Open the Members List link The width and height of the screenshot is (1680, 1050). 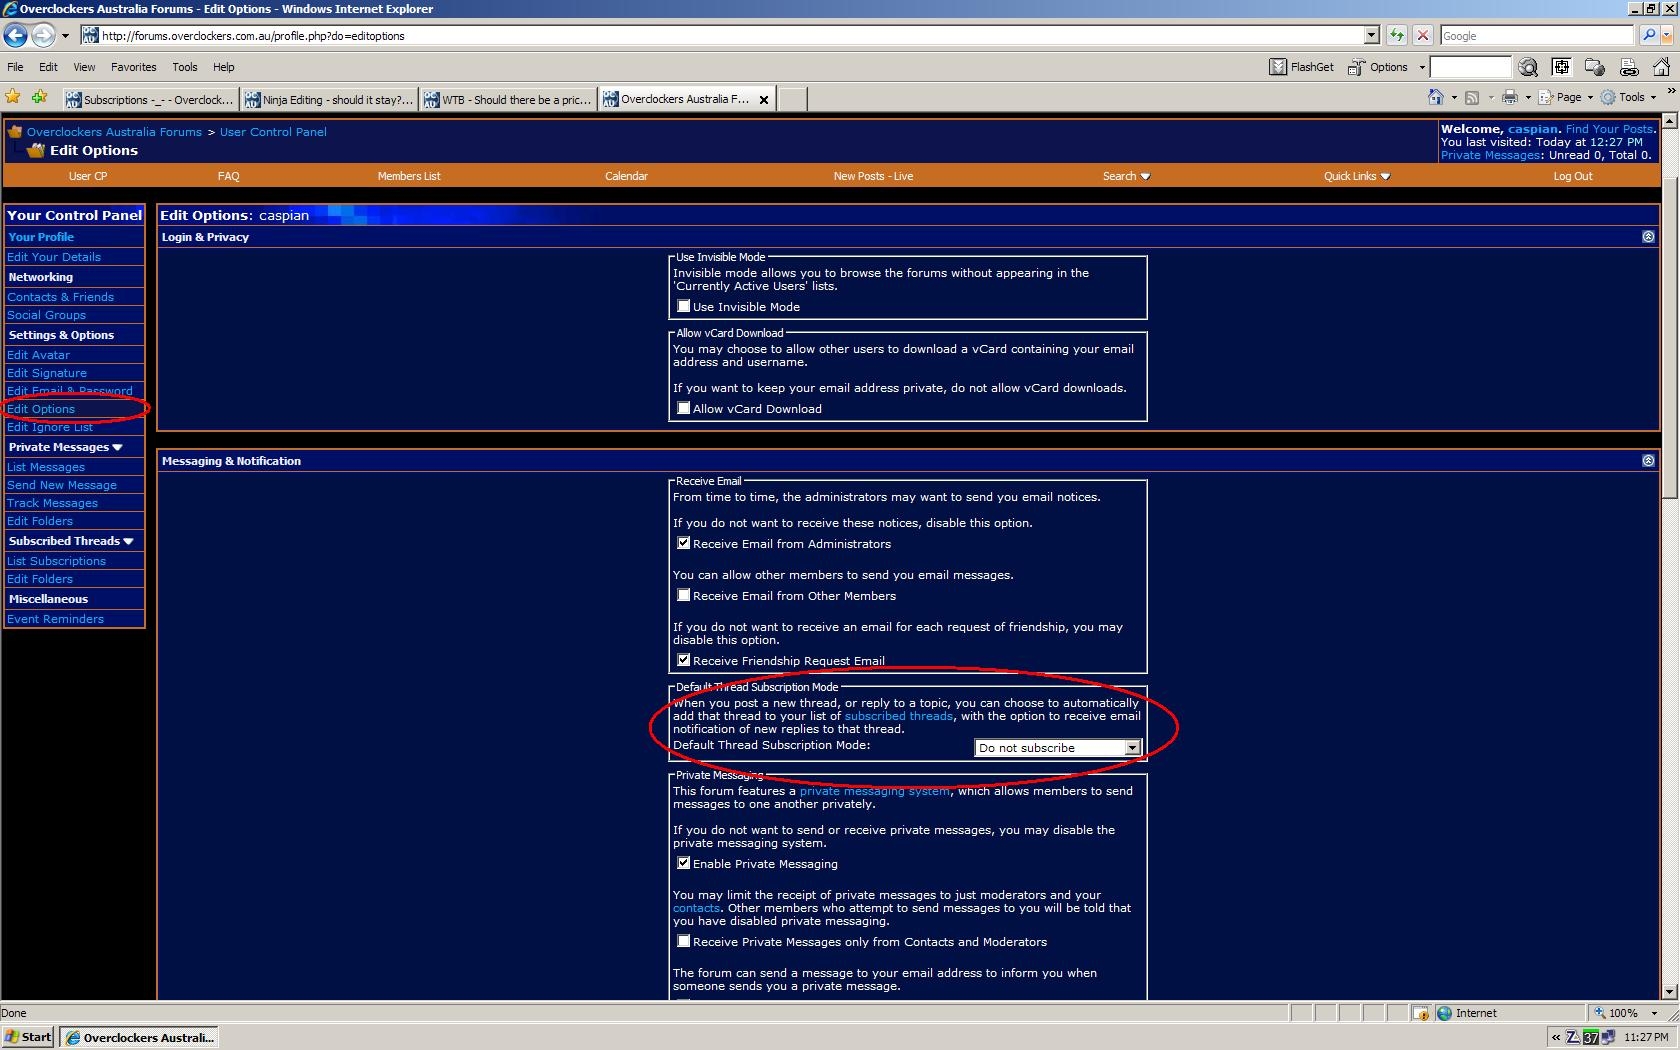(408, 176)
